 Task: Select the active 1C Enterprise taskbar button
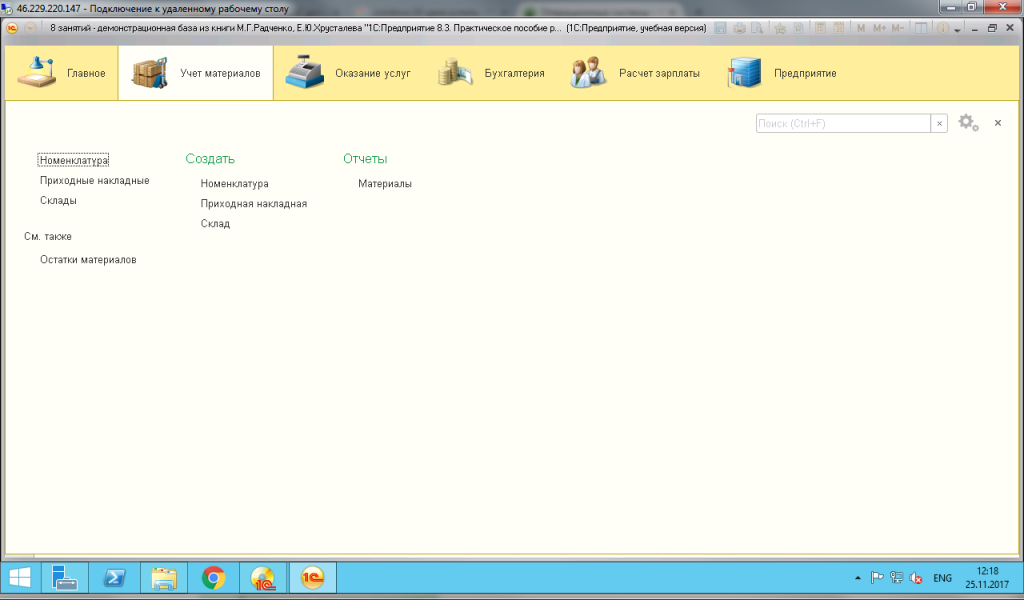click(313, 578)
